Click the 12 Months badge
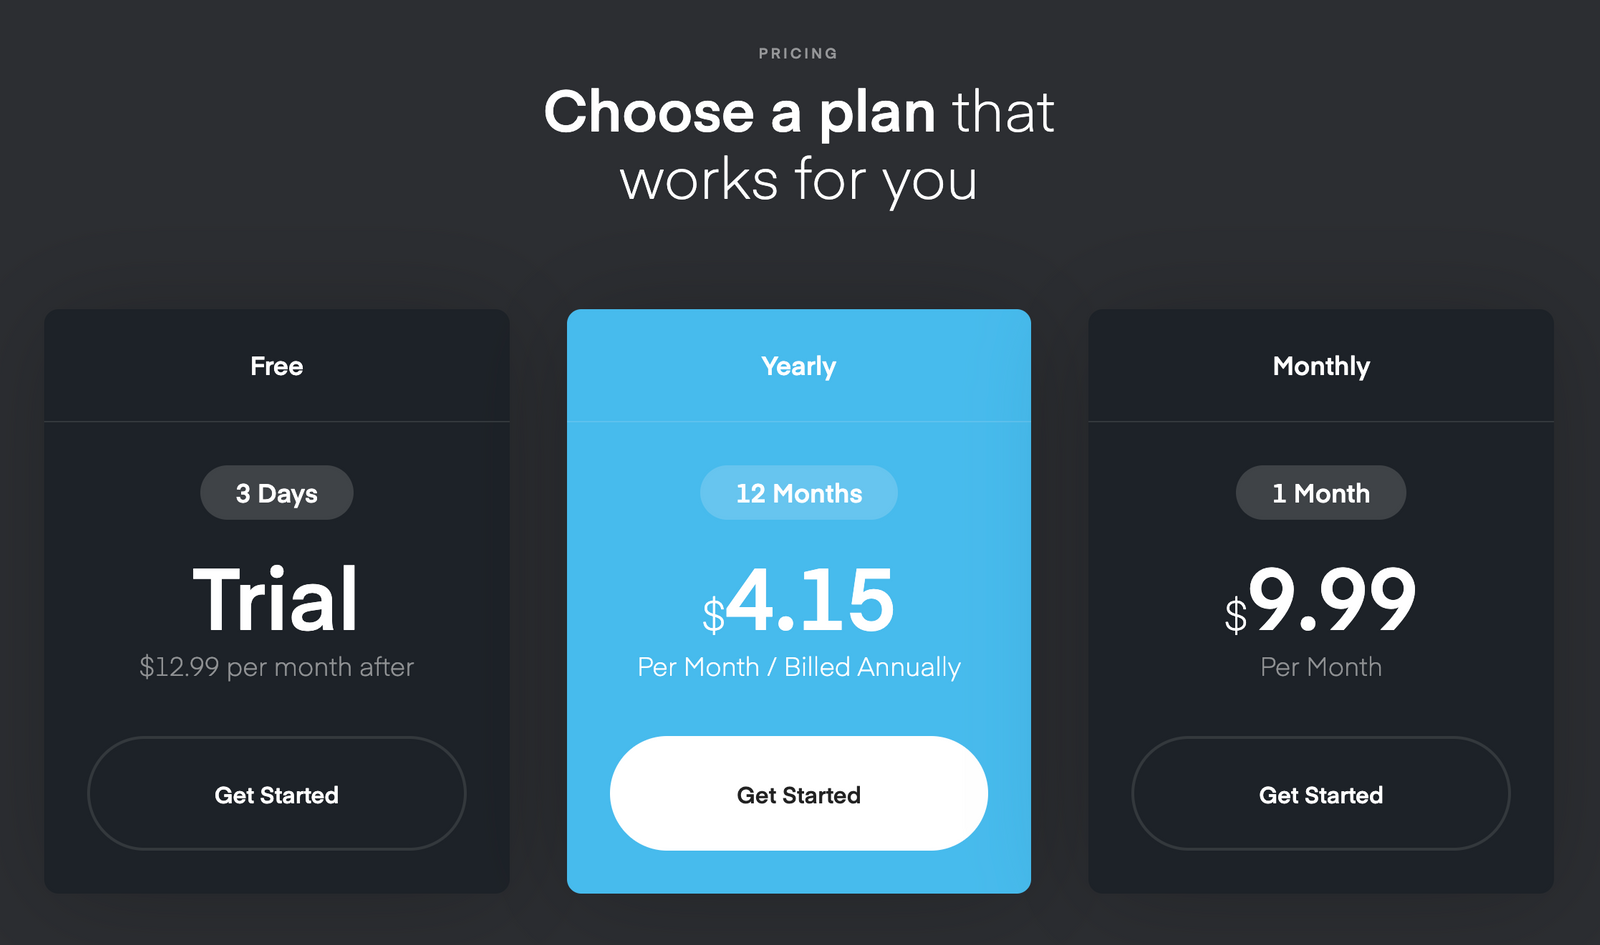Image resolution: width=1600 pixels, height=945 pixels. click(x=798, y=493)
